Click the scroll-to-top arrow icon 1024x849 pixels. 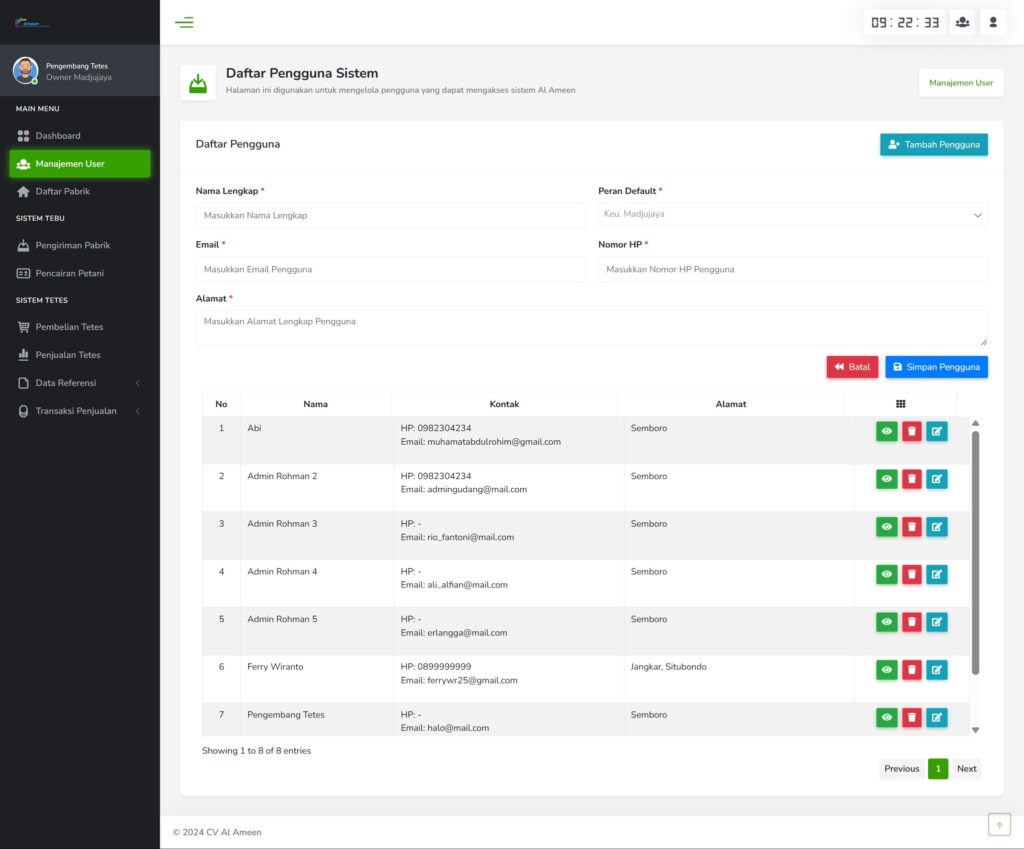point(999,824)
